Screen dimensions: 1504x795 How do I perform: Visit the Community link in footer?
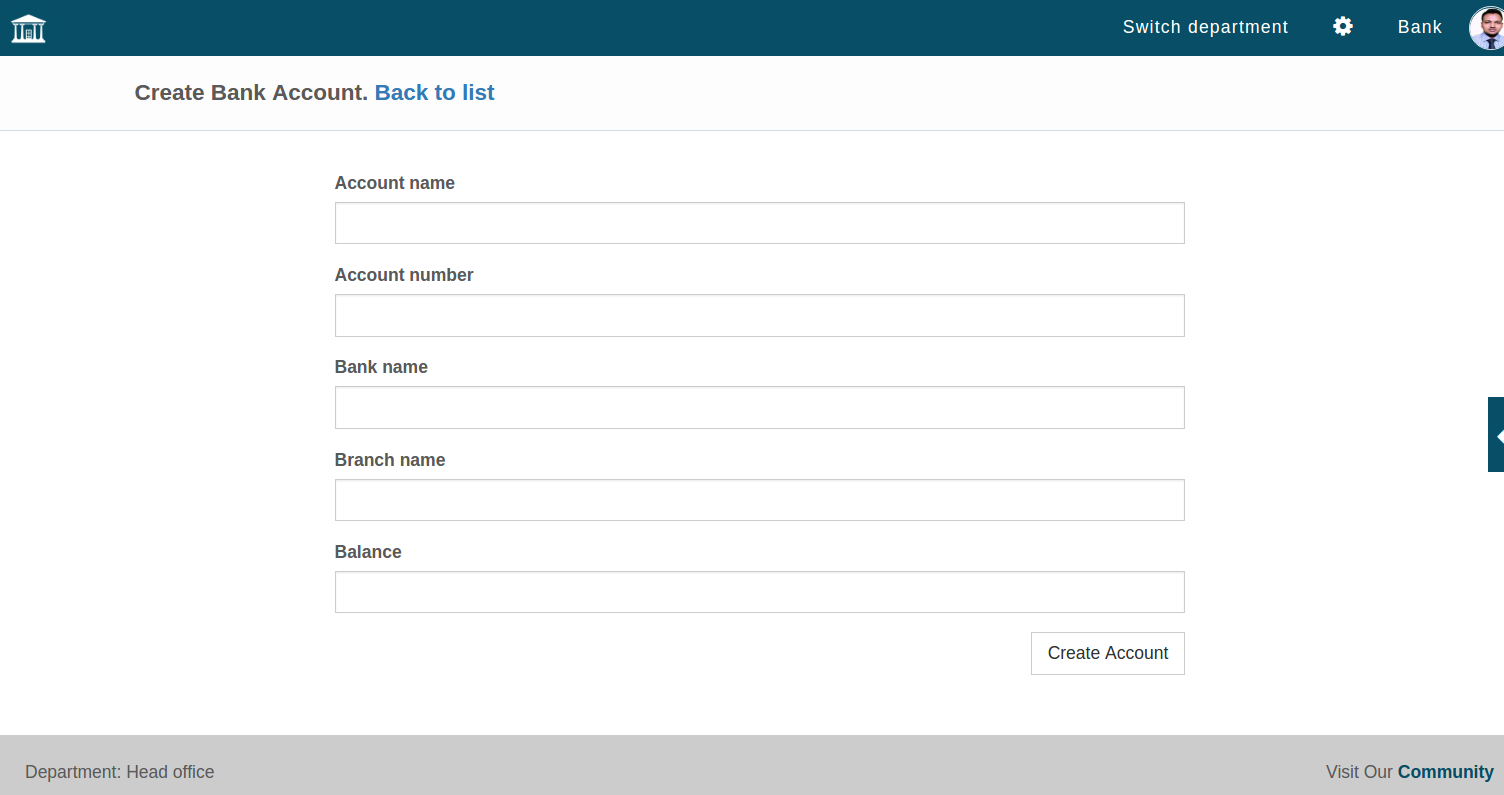(x=1445, y=771)
